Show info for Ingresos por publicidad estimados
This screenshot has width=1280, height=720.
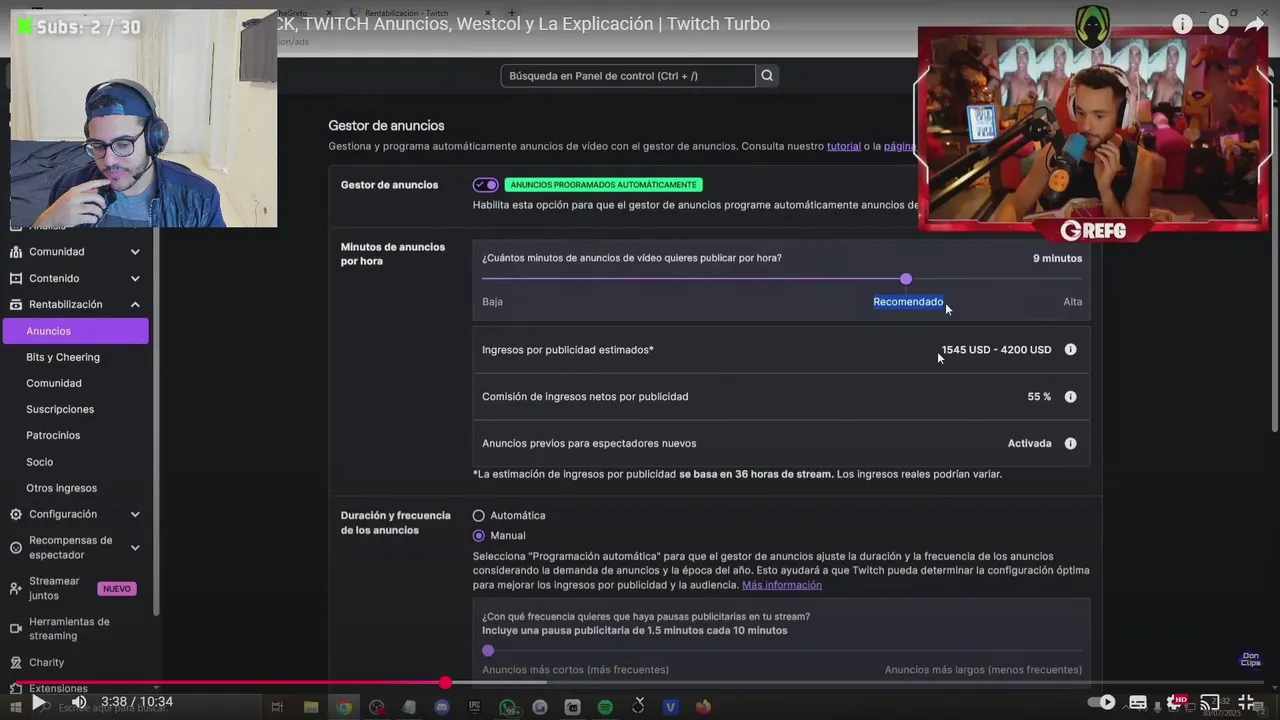1070,350
